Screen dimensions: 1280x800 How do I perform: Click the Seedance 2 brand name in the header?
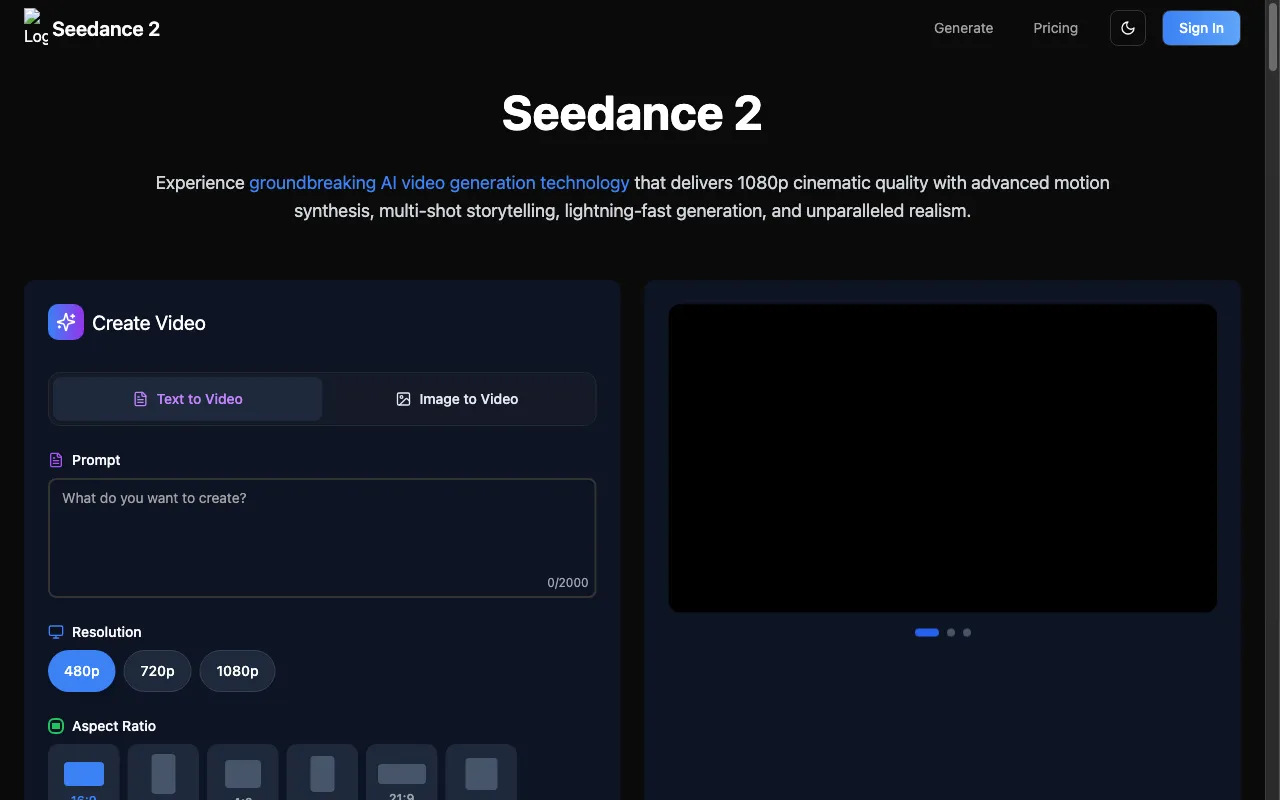[106, 29]
